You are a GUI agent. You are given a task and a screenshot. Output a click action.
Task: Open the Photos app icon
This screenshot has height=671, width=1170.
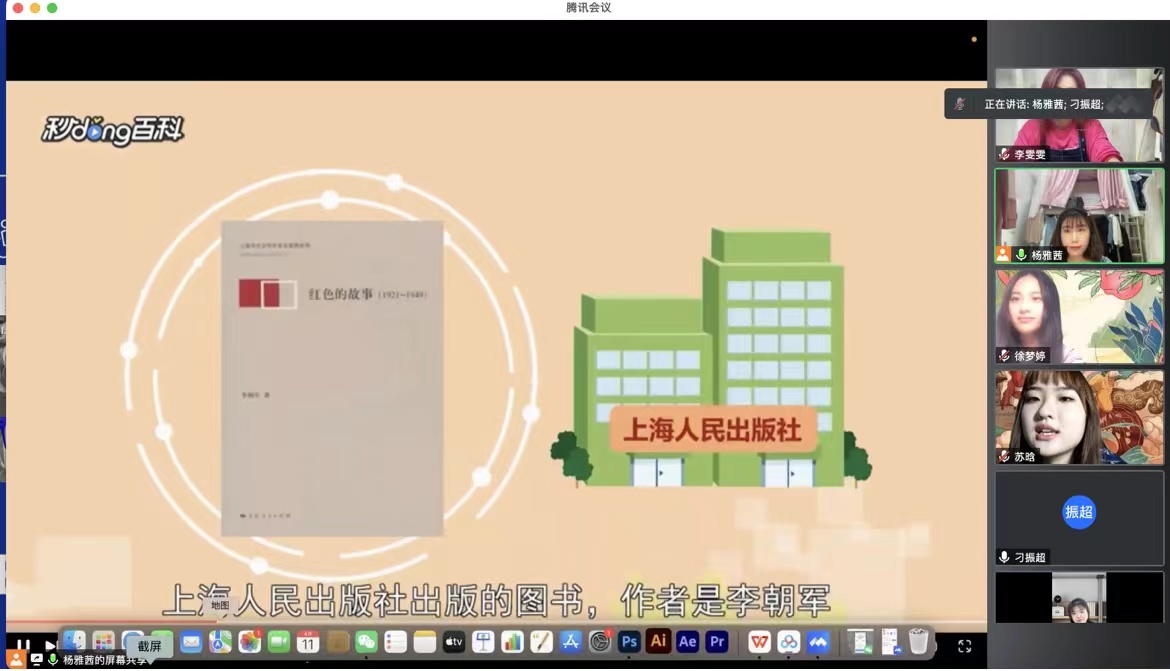[x=249, y=641]
